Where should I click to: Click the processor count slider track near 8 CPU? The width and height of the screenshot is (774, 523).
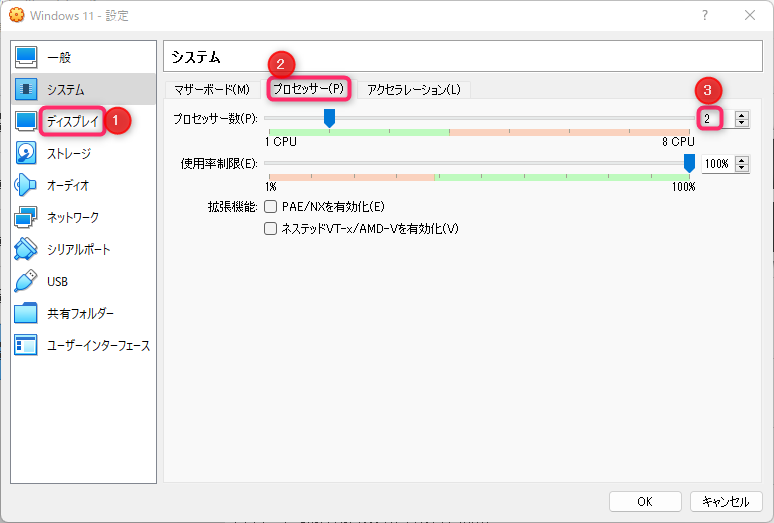point(689,118)
